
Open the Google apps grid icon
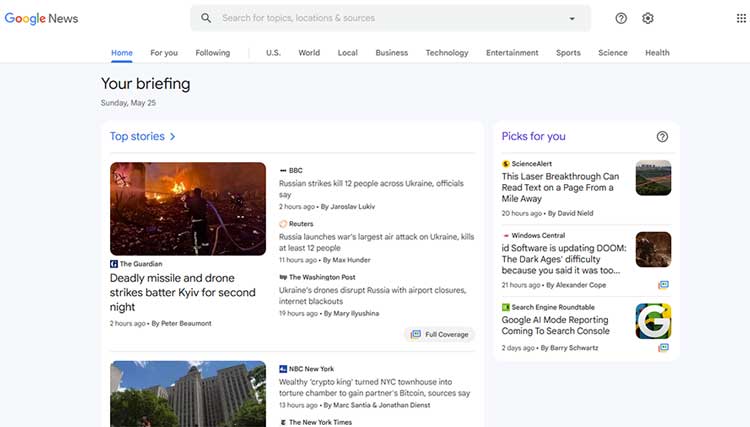(741, 18)
